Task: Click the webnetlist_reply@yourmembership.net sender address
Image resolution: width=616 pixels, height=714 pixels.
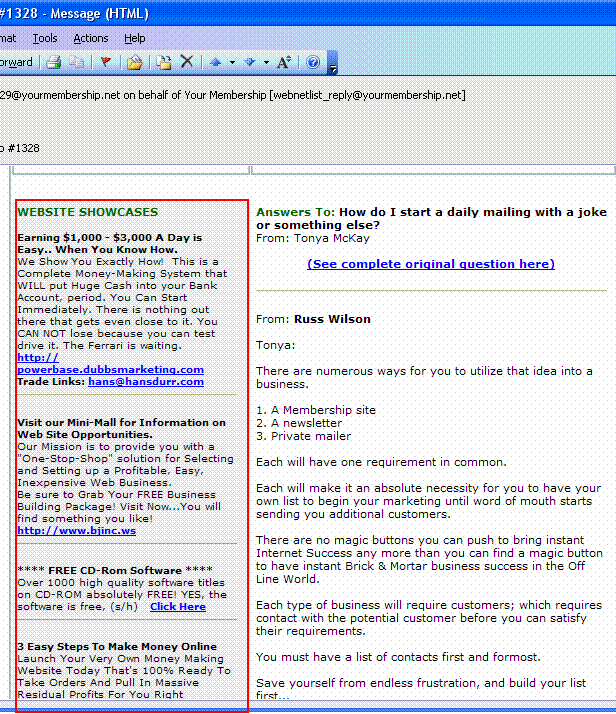Action: [x=367, y=95]
